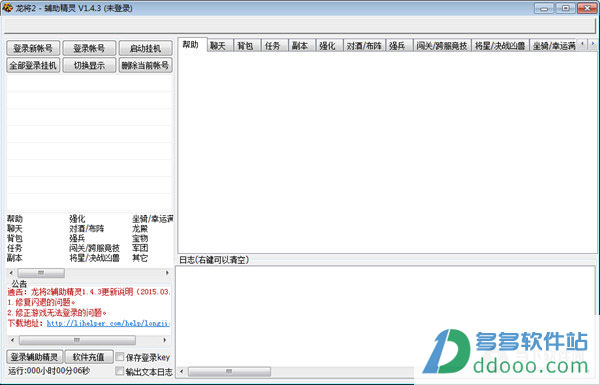Select 副本 in the left list

click(x=15, y=258)
